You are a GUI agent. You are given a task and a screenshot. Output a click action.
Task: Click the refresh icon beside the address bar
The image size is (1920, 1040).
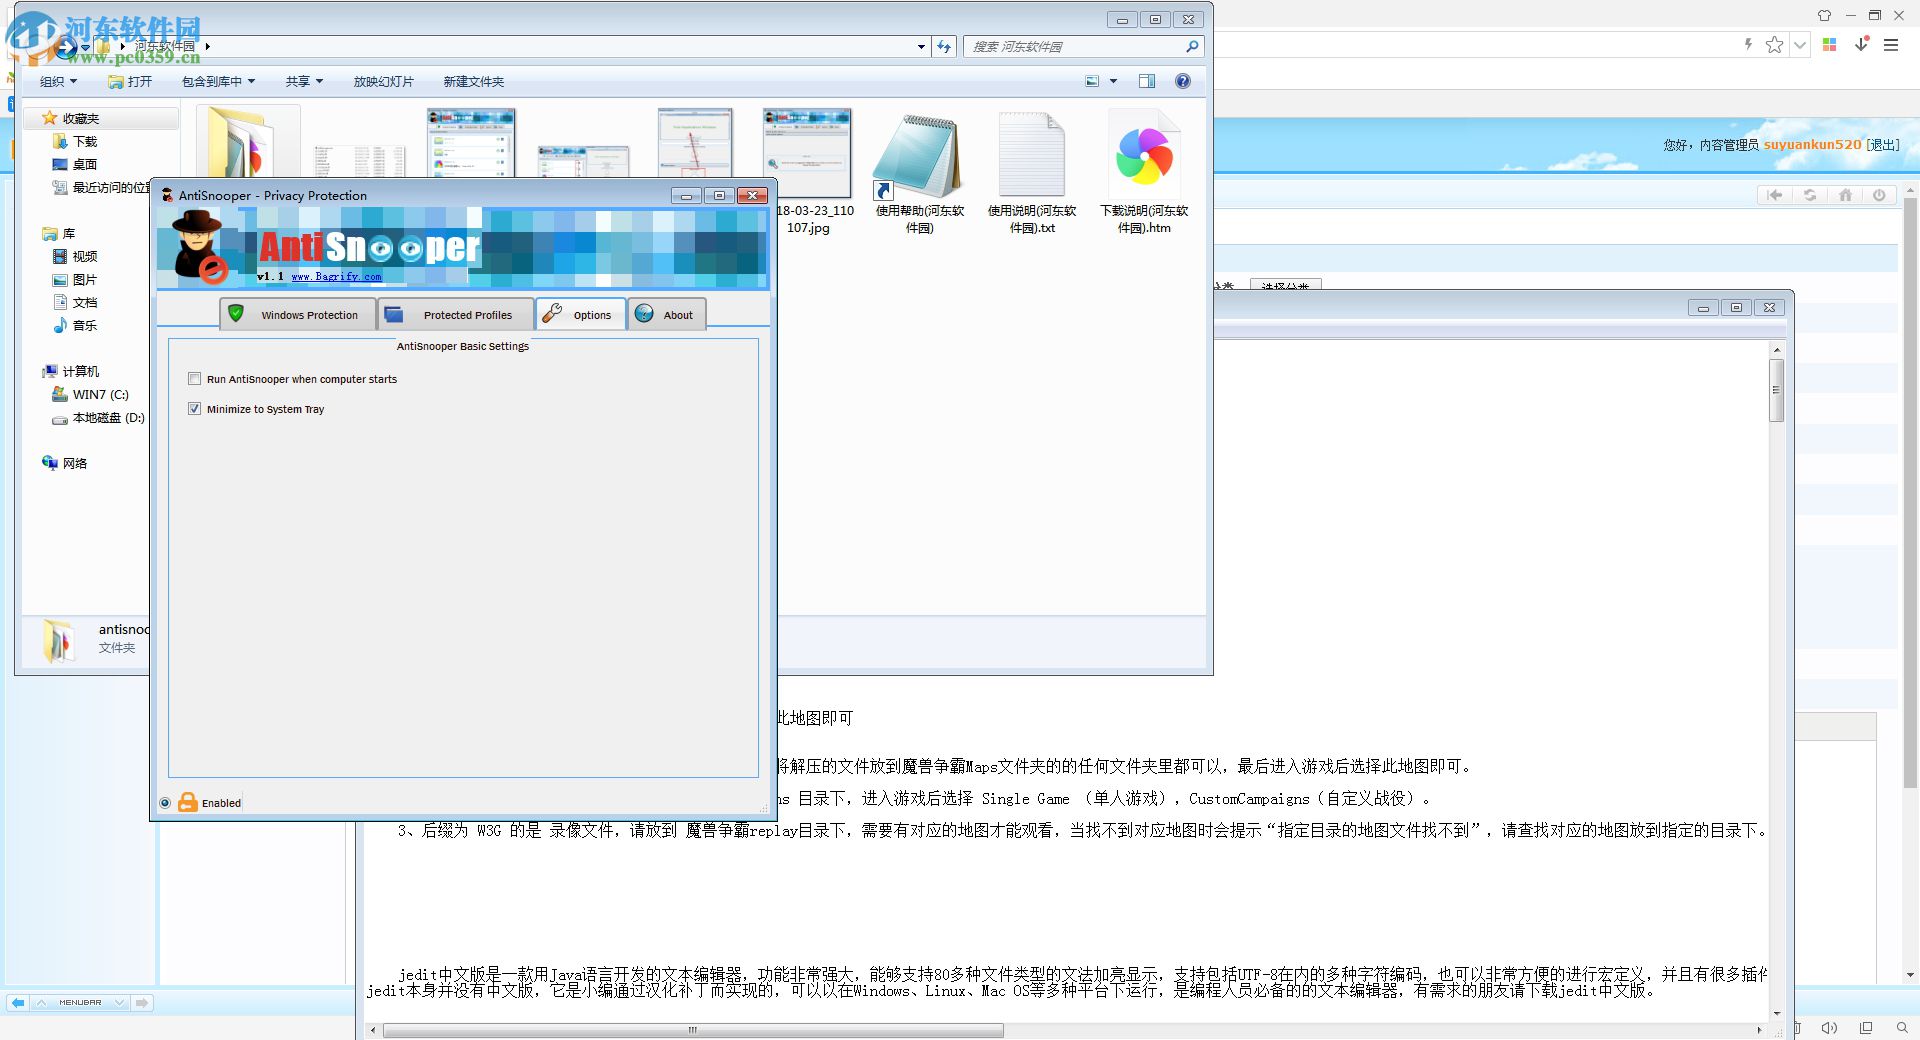tap(943, 46)
